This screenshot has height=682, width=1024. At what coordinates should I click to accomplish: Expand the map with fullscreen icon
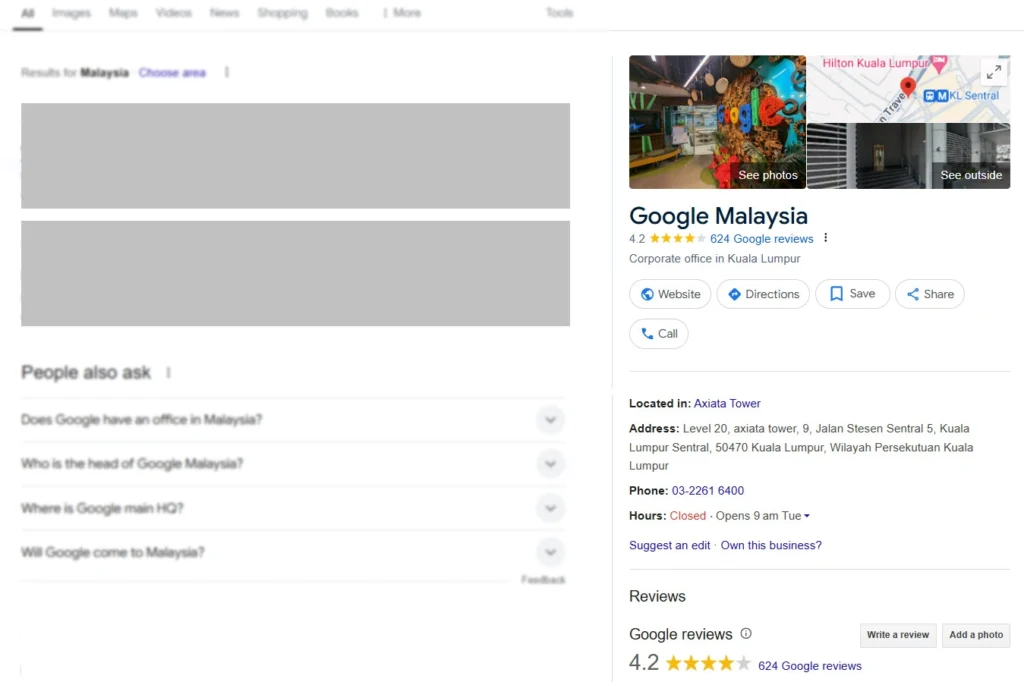click(993, 72)
